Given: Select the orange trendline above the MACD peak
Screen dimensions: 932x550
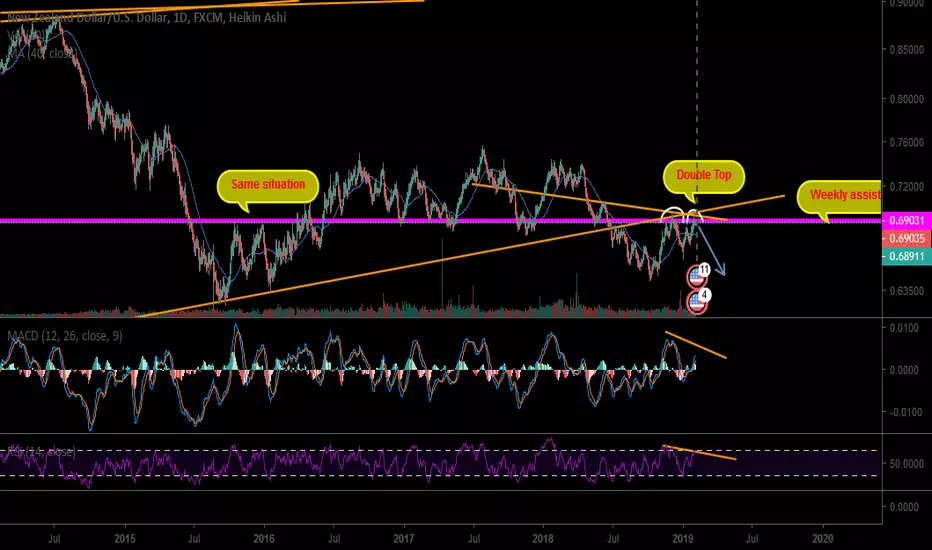Looking at the screenshot, I should coord(695,345).
